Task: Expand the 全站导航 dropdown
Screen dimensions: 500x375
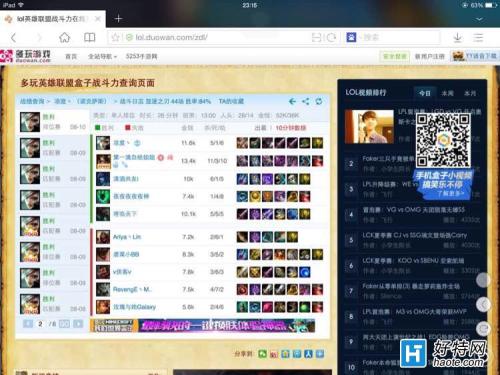Action: tap(102, 56)
